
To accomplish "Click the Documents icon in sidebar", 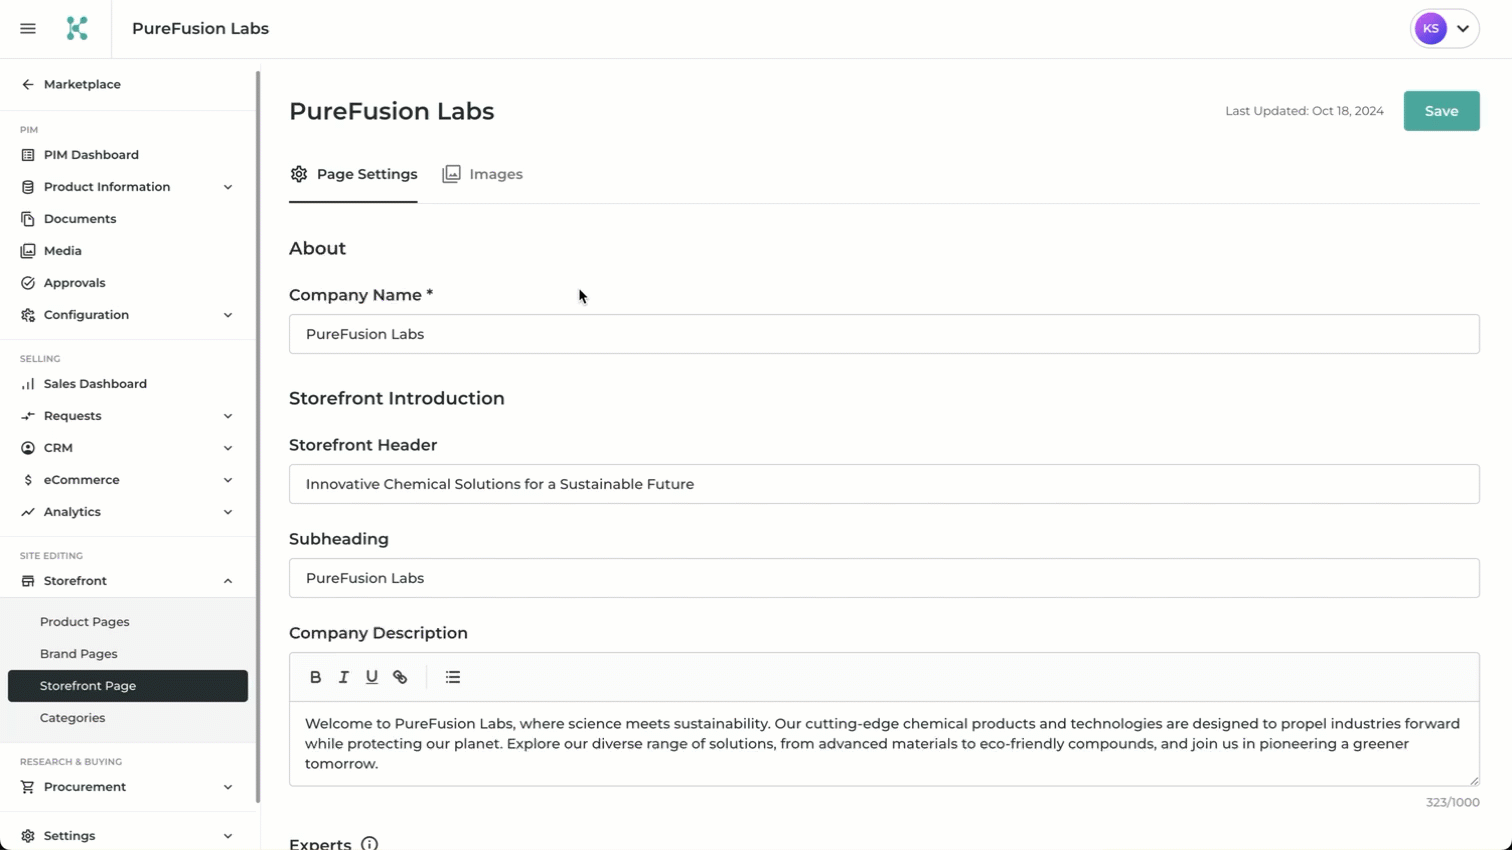I will tap(28, 219).
